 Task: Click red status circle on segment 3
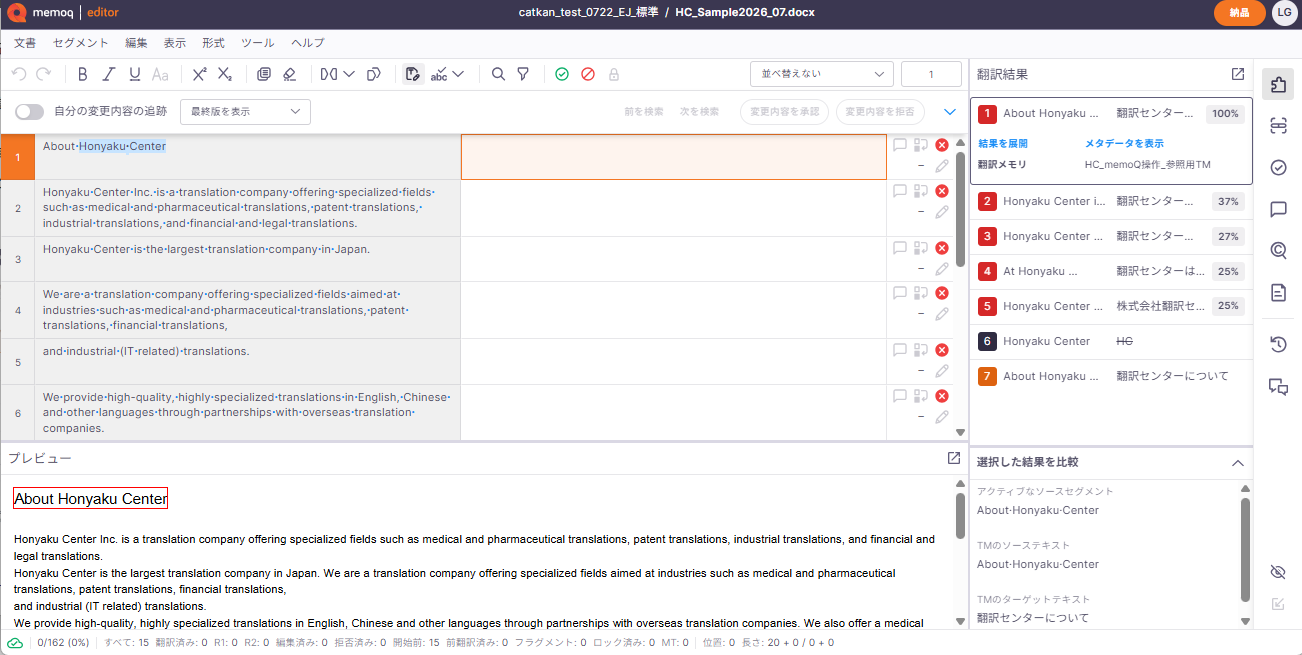tap(941, 248)
